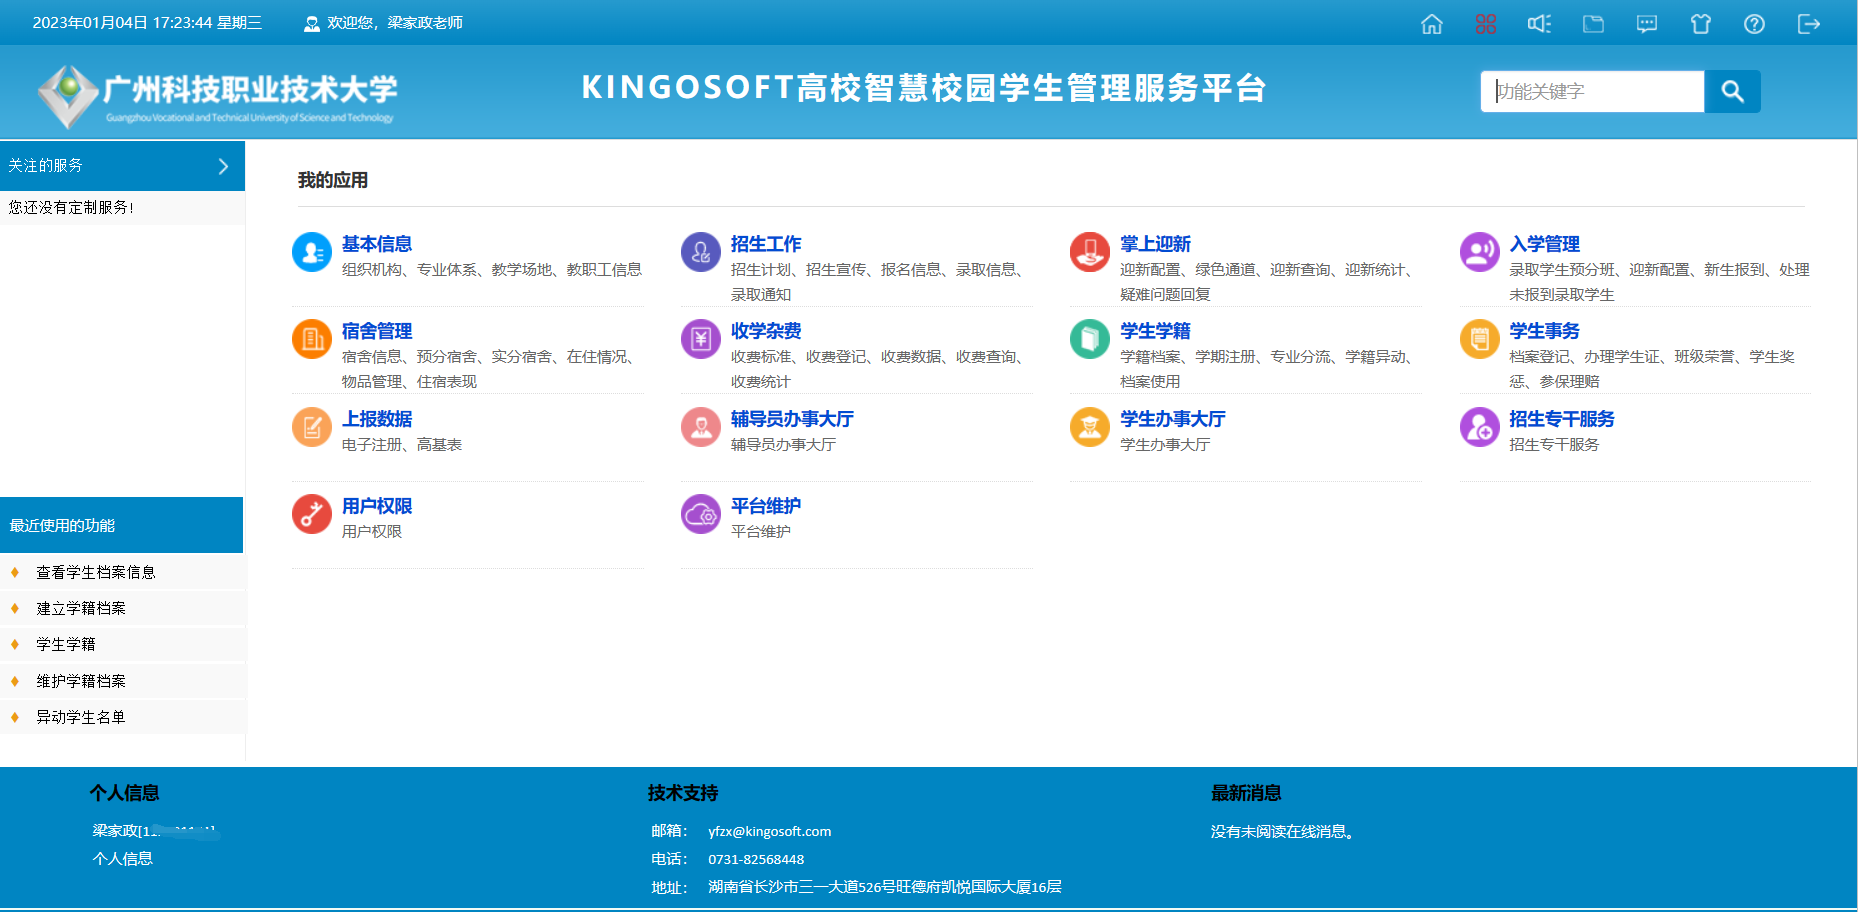Open the 宿舍管理 app icon
The image size is (1858, 912).
[312, 339]
